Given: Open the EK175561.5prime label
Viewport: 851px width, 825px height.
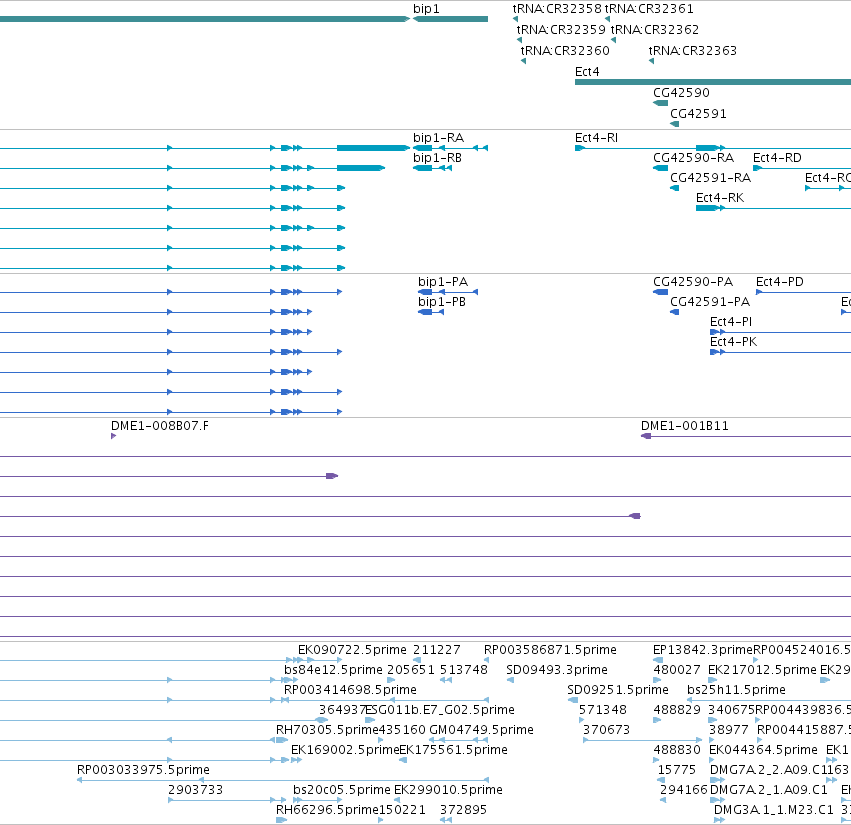Looking at the screenshot, I should tap(453, 750).
